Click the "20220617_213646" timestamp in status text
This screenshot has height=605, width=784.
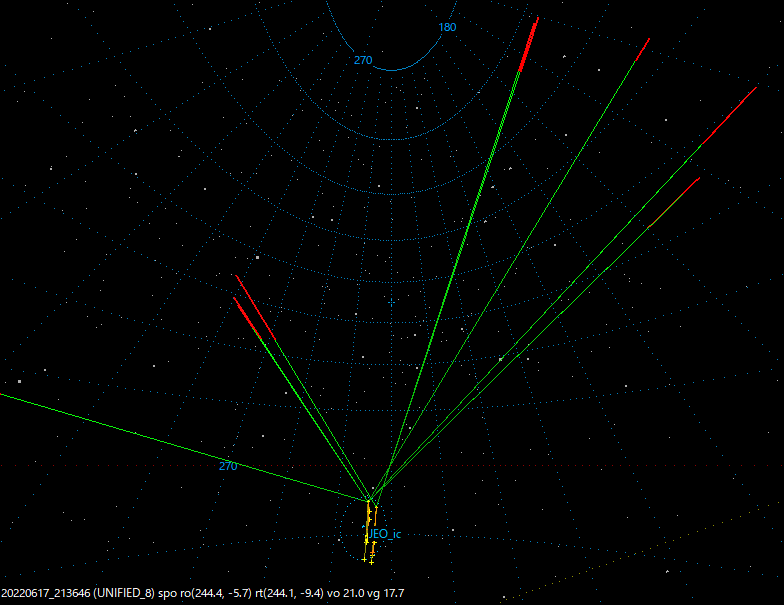coord(46,594)
